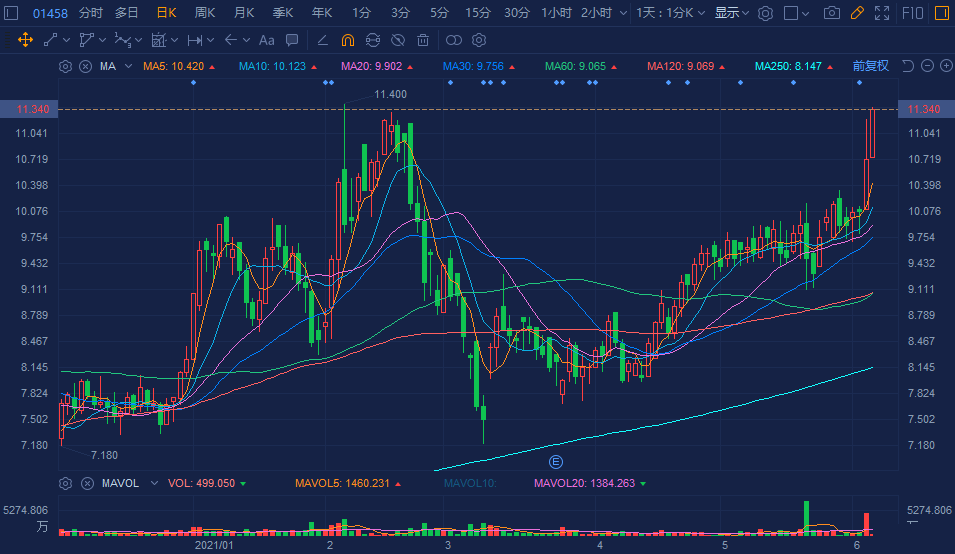The image size is (955, 554).
Task: Hide or show all drawings icon
Action: [397, 40]
